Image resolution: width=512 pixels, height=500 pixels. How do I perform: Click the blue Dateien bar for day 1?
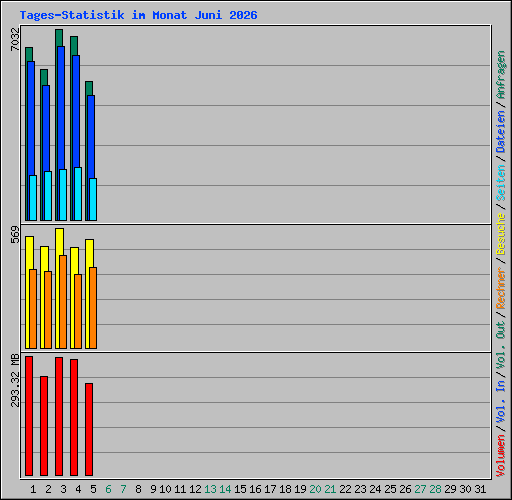click(31, 141)
